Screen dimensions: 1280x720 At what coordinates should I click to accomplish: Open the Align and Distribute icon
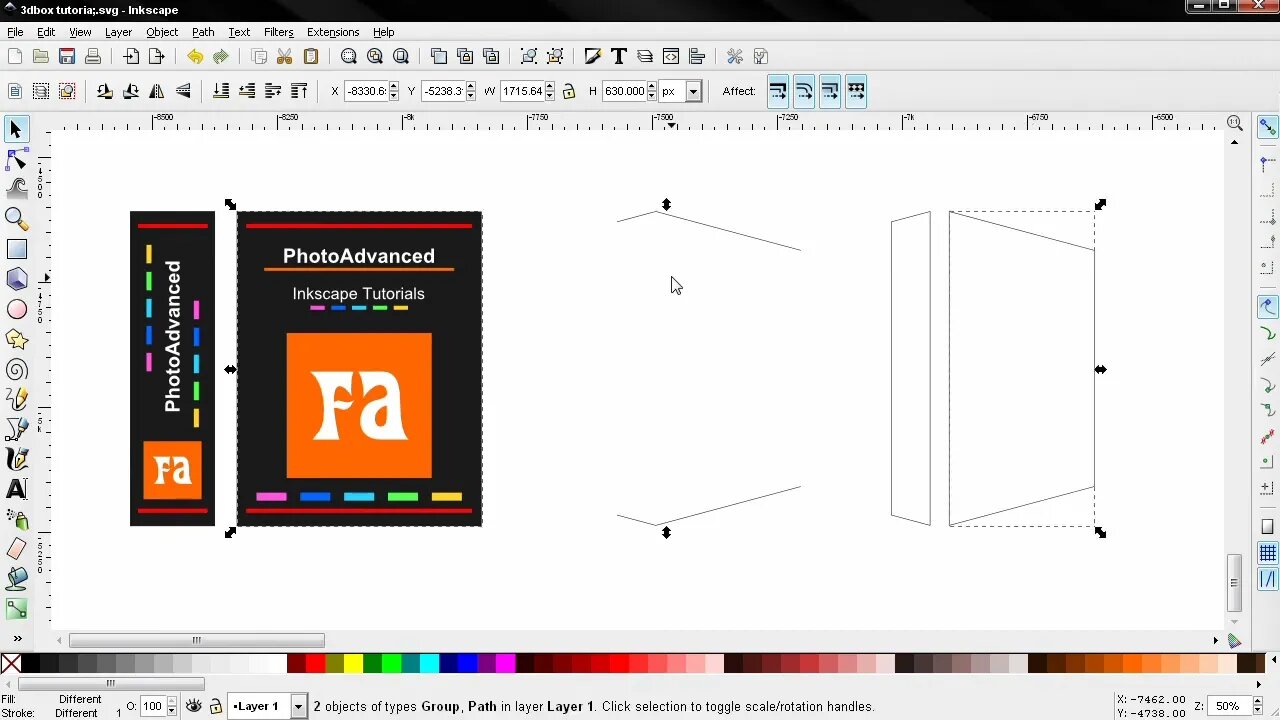click(x=697, y=57)
